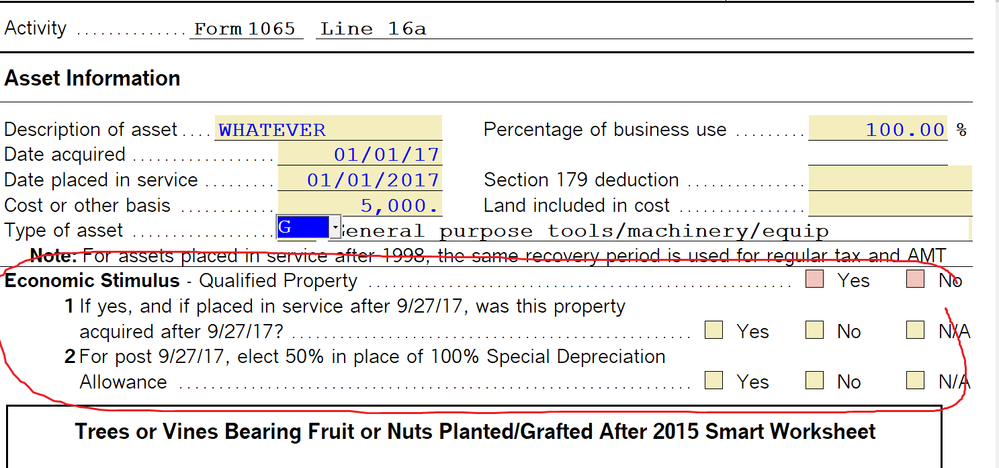Viewport: 999px width, 468px height.
Task: Click the Section 179 deduction field
Action: (x=889, y=180)
